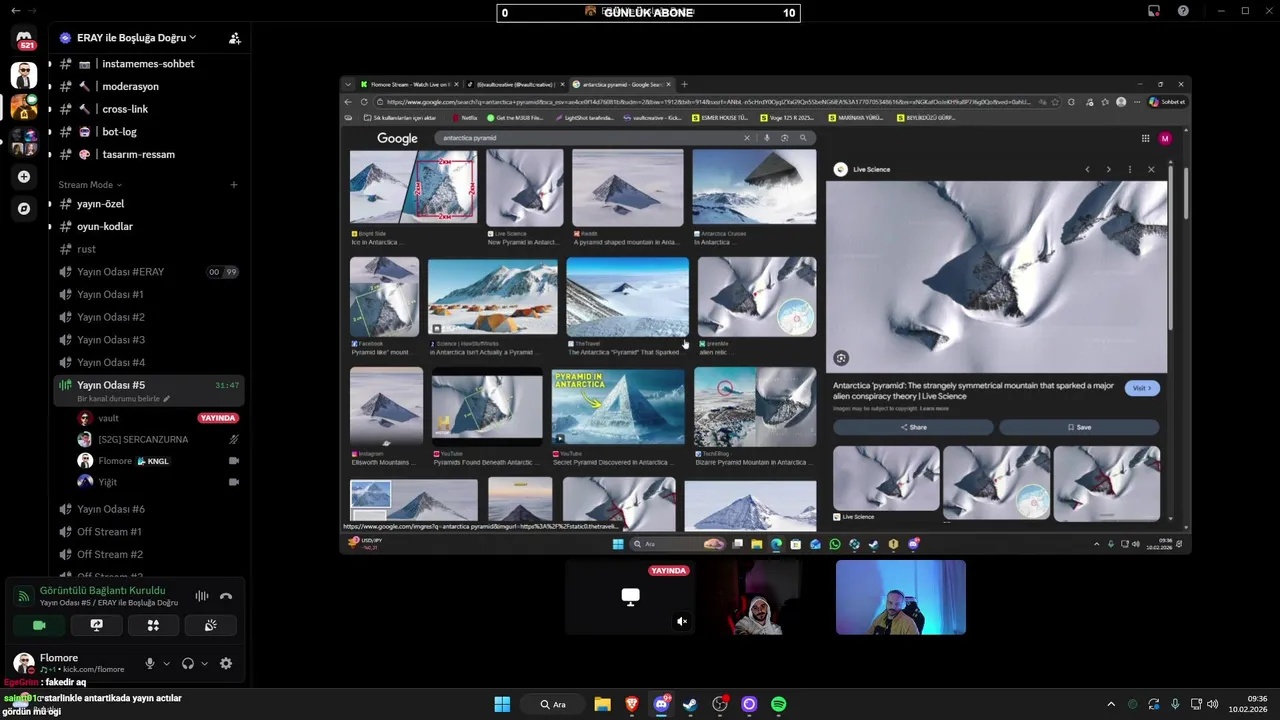Open voice connection details 'Görüntülü Bağlantı Kuruldu'
This screenshot has width=1280, height=720.
[102, 591]
